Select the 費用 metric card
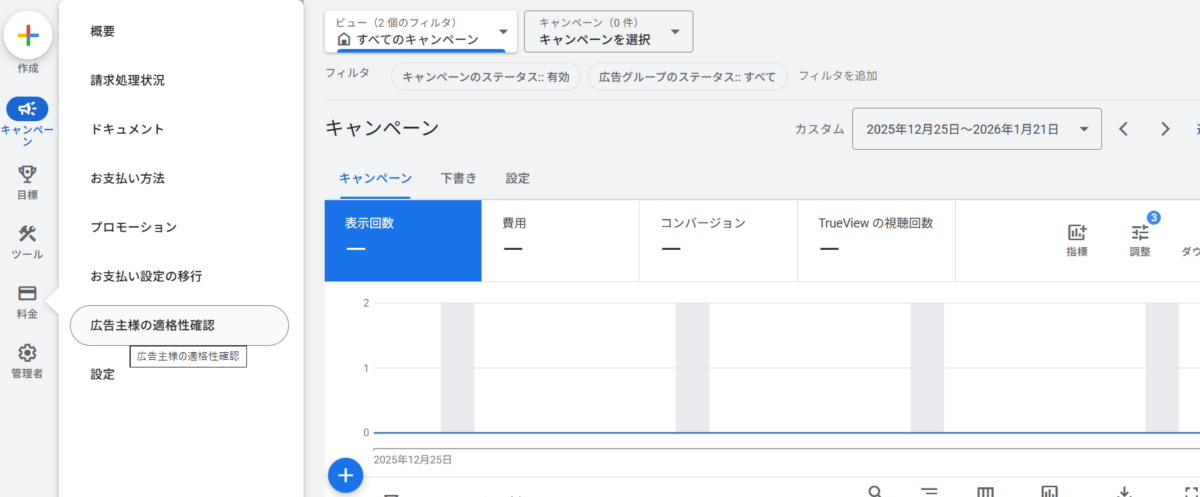 click(560, 240)
